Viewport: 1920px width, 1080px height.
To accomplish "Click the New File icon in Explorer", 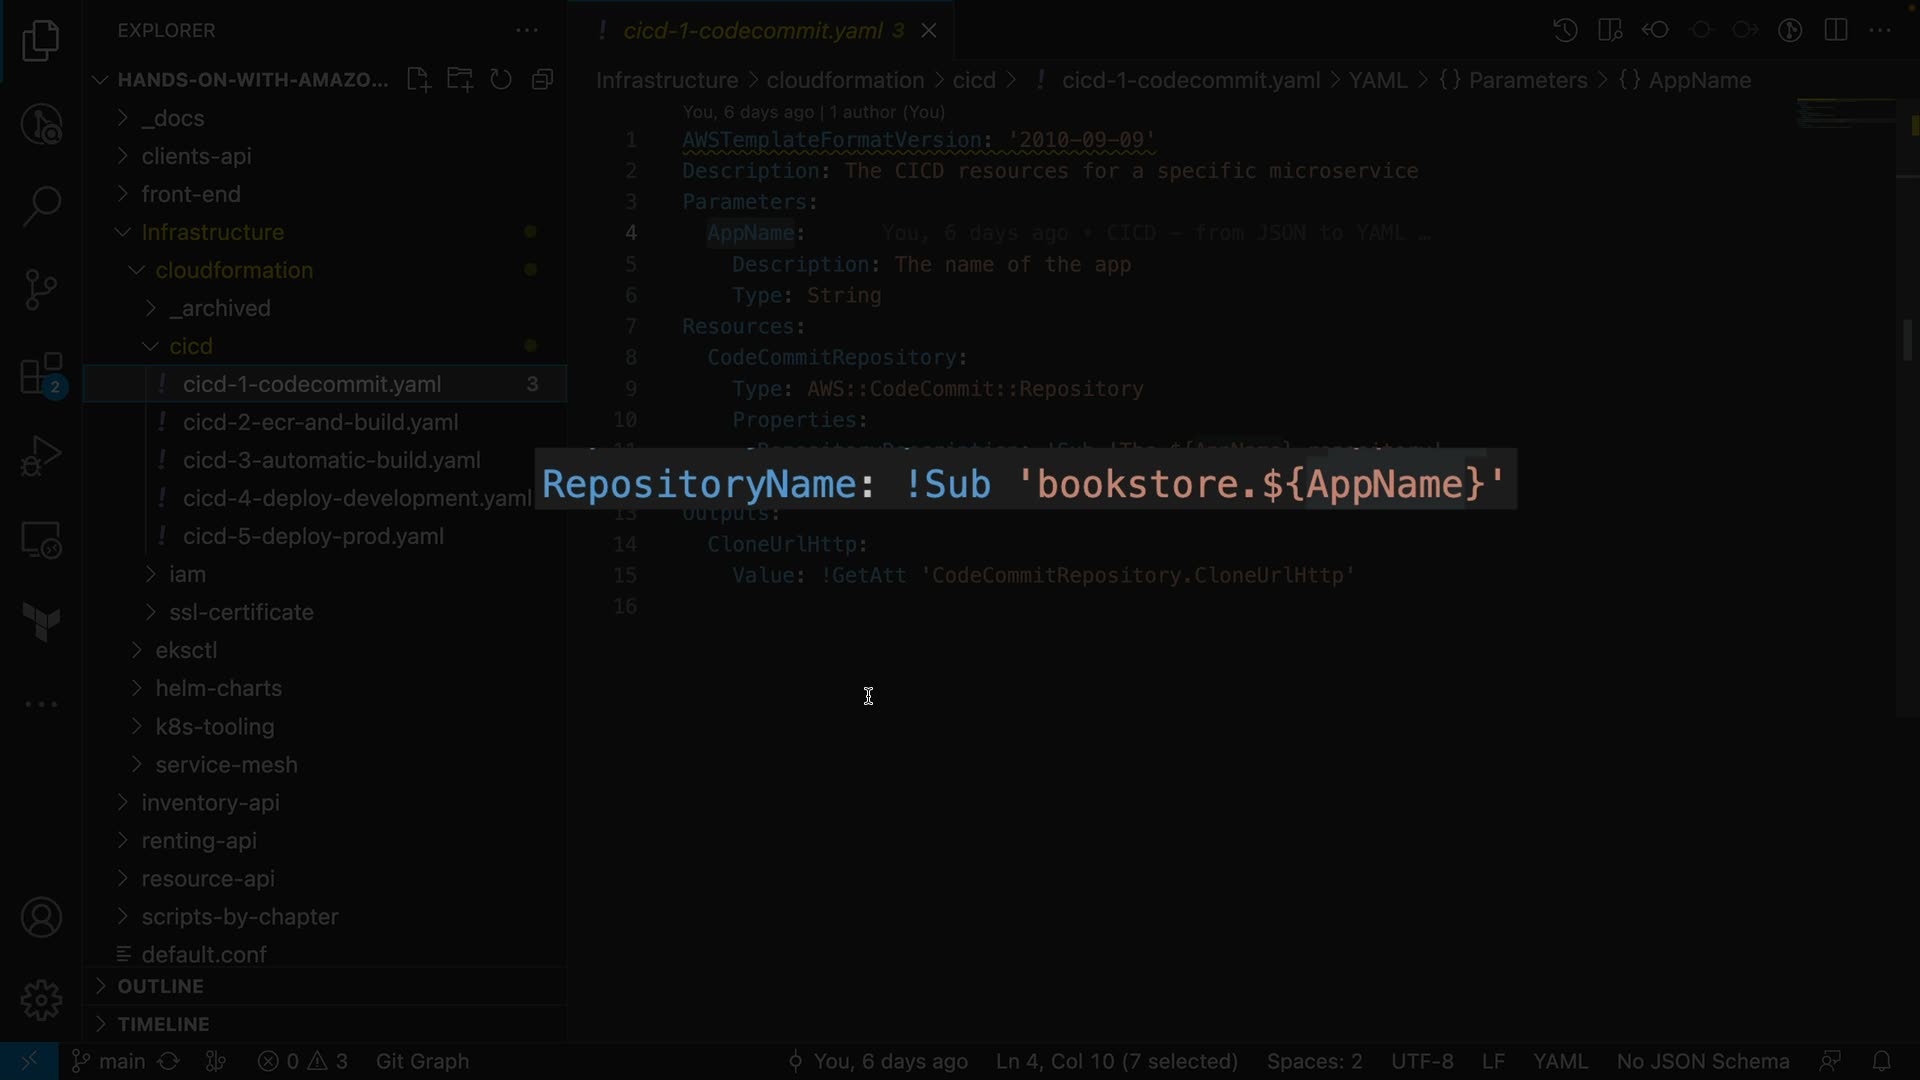I will point(419,80).
